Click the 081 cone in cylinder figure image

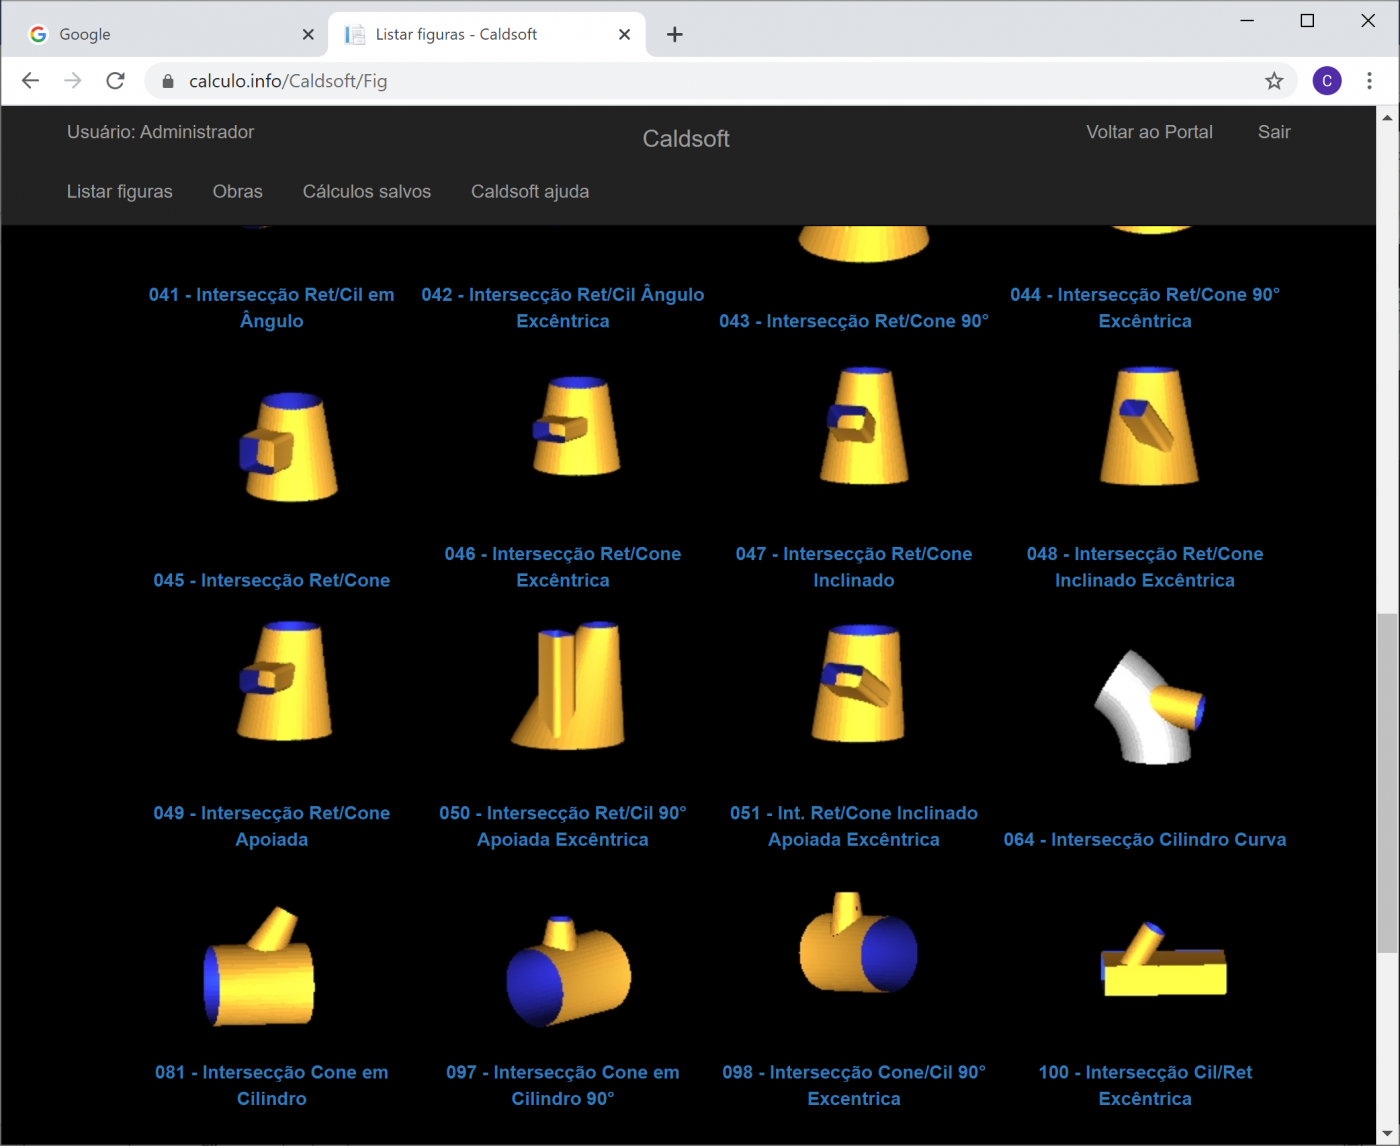(260, 968)
